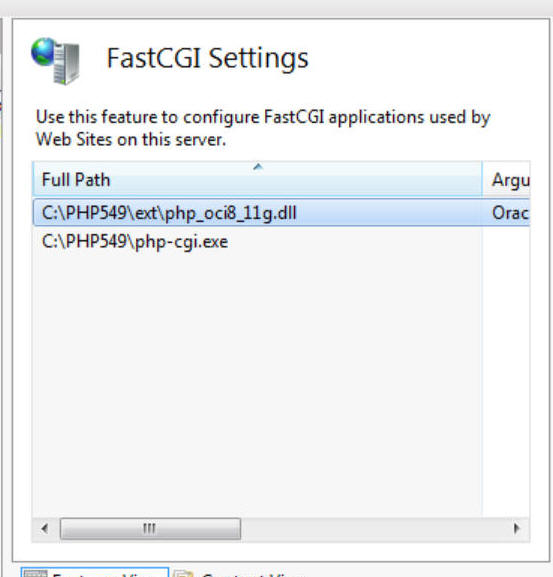Click the right scroll arrow of horizontal scrollbar
Screen dimensions: 553x577
(x=517, y=529)
